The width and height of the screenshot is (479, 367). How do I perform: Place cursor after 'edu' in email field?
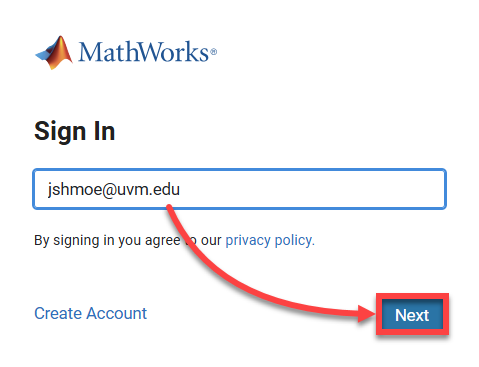coord(181,189)
